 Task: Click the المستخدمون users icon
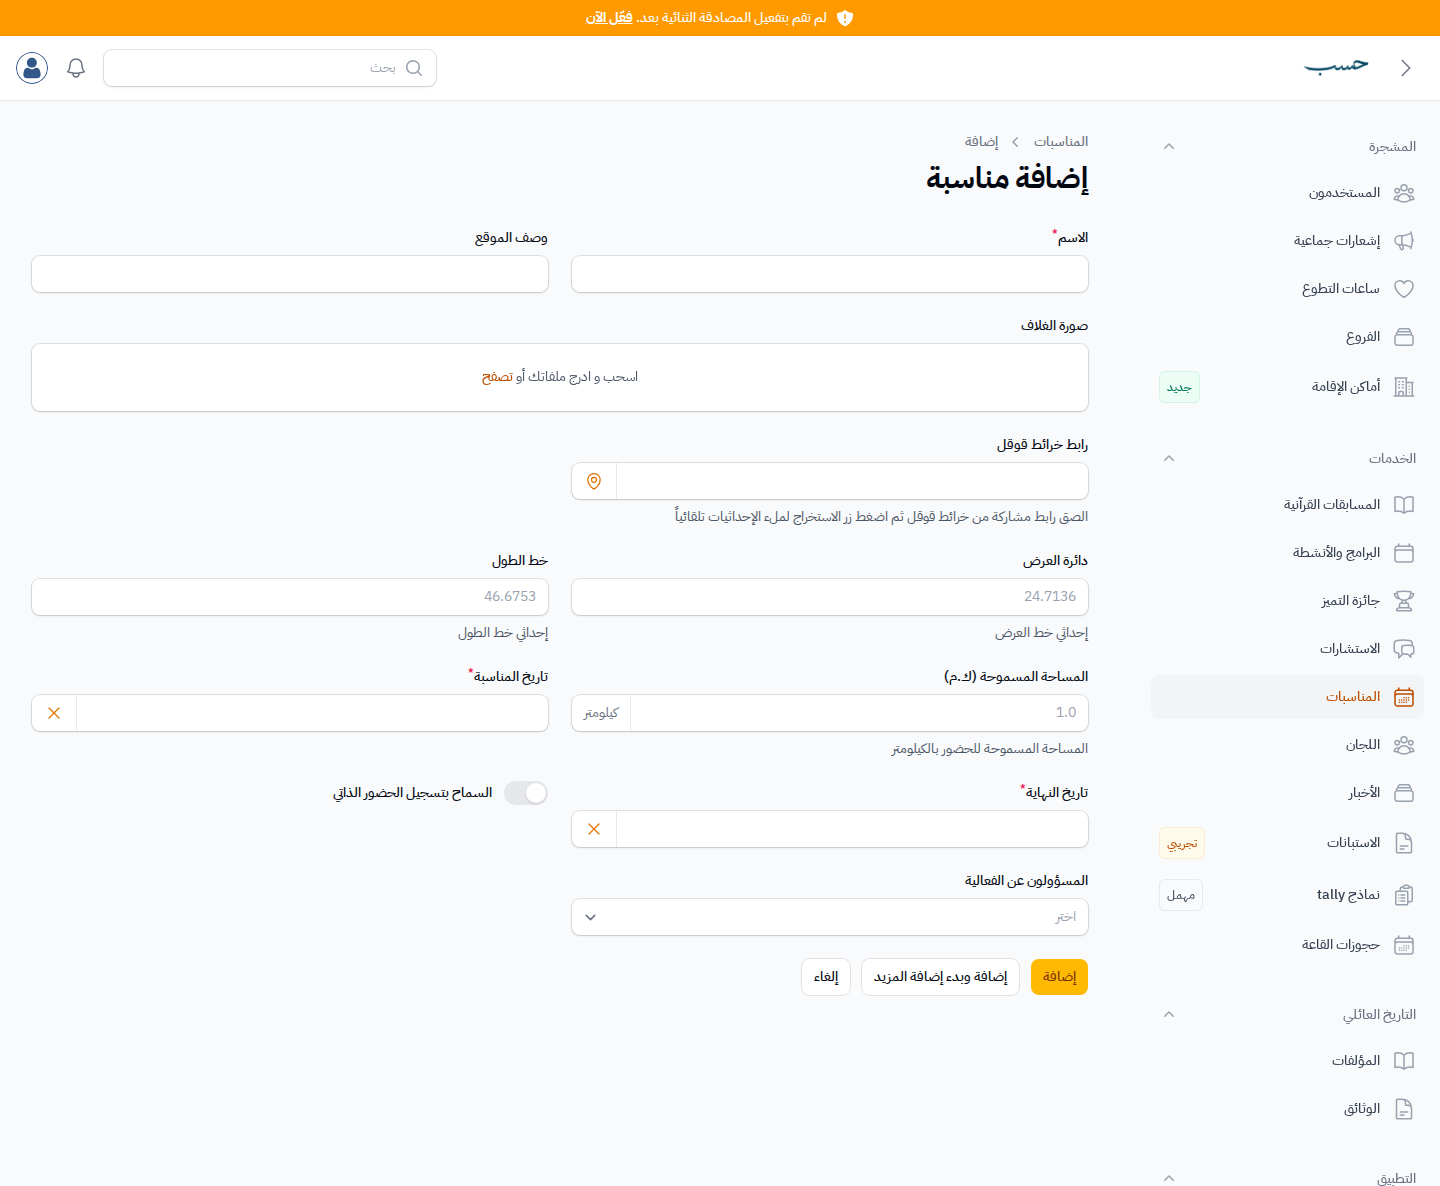(1404, 193)
